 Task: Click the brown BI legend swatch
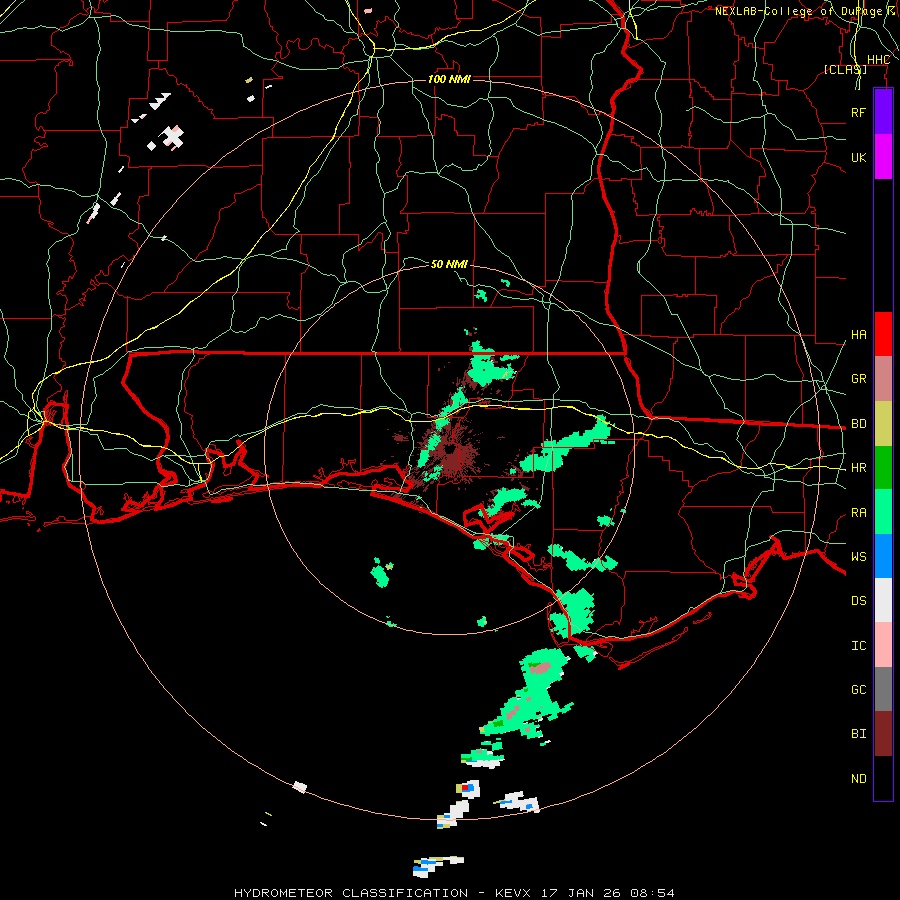click(883, 734)
